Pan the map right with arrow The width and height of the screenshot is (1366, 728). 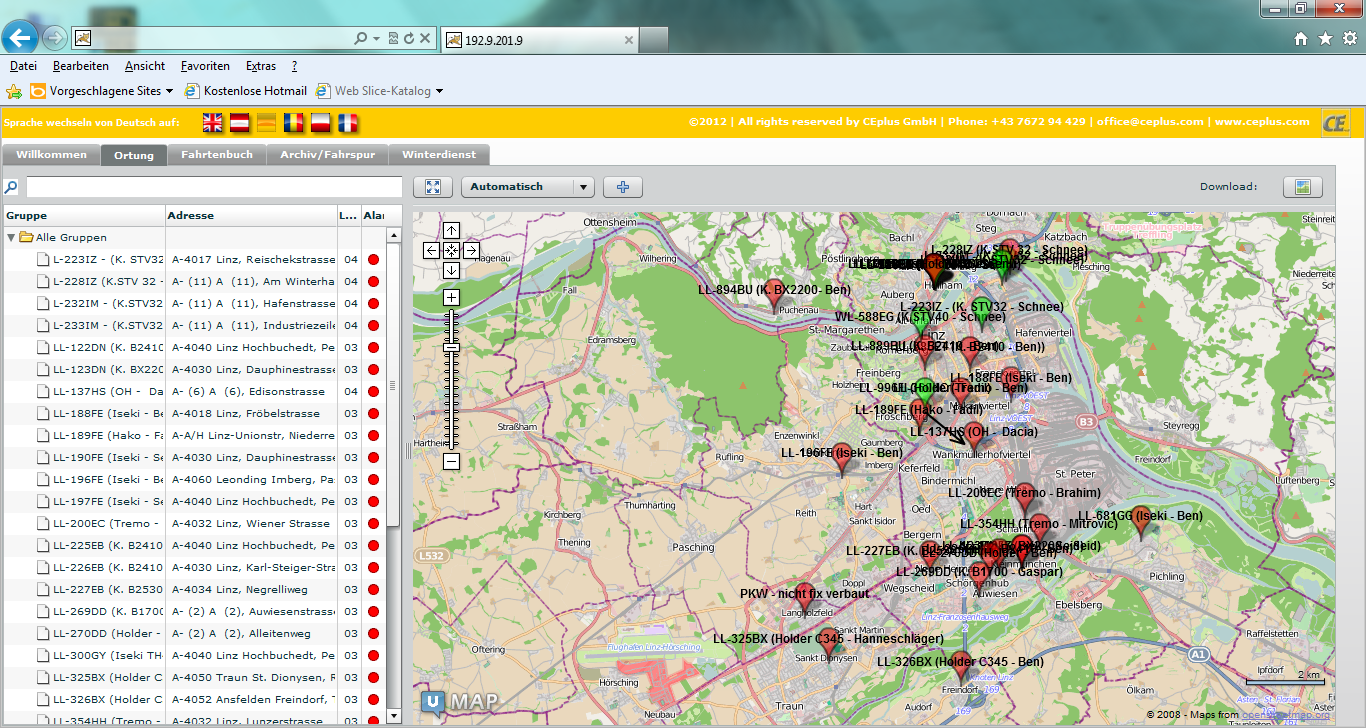click(471, 251)
